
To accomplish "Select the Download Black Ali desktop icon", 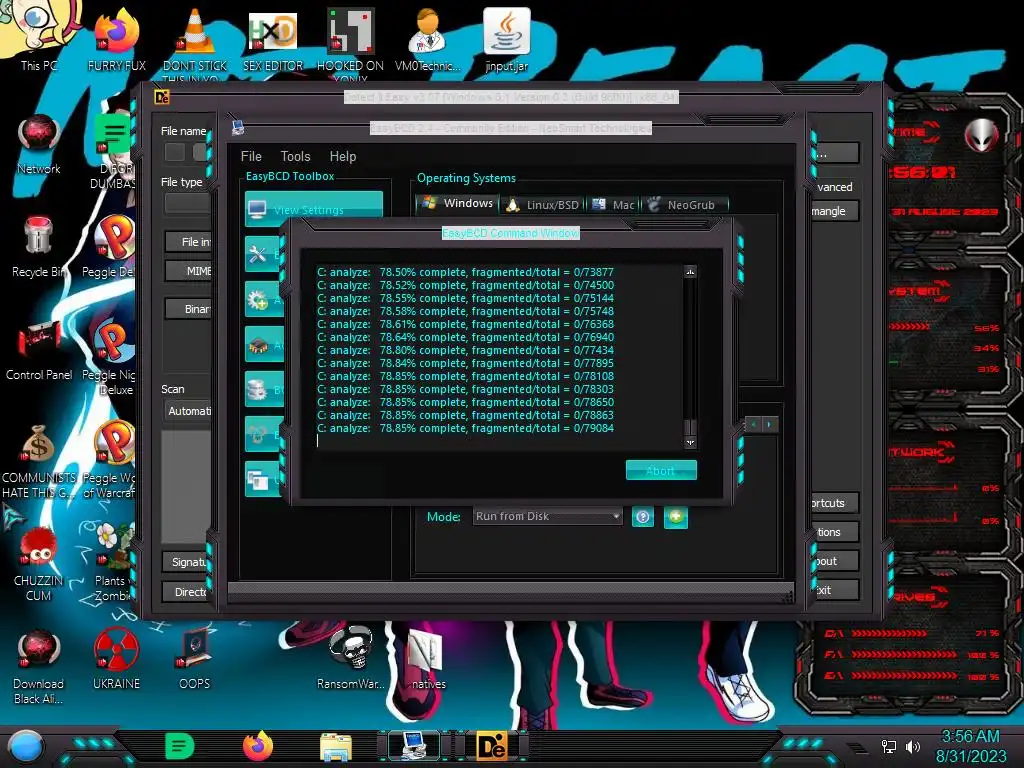I will 39,666.
